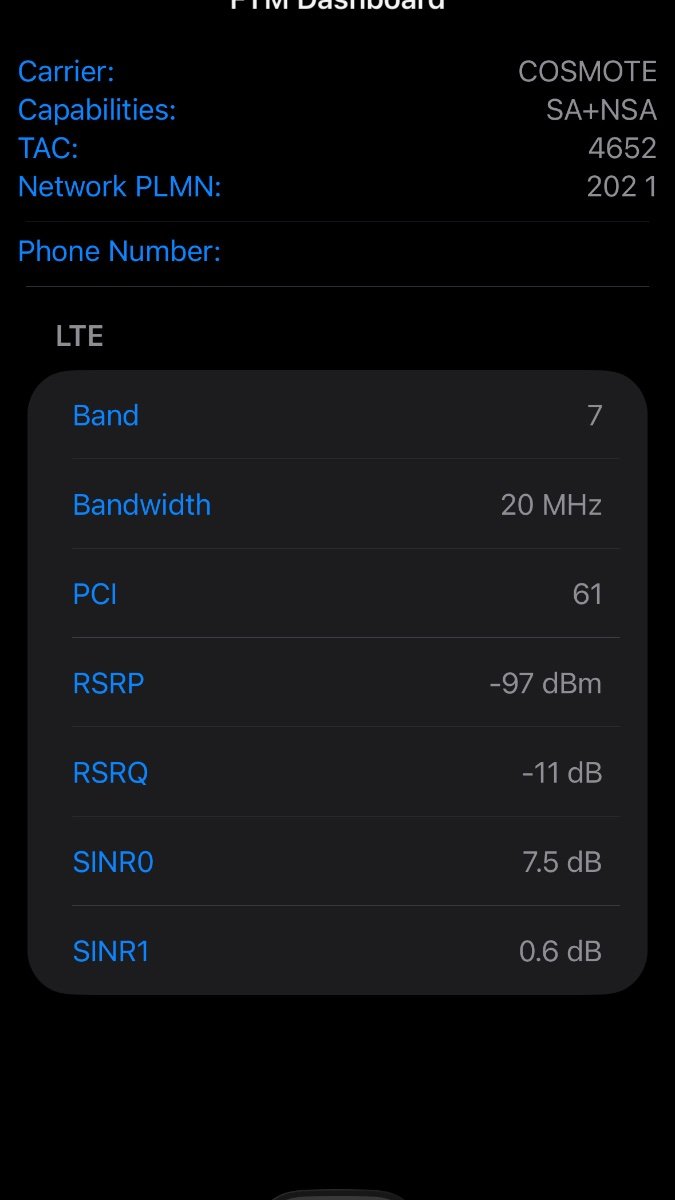Select the 20 MHz bandwidth value

551,504
